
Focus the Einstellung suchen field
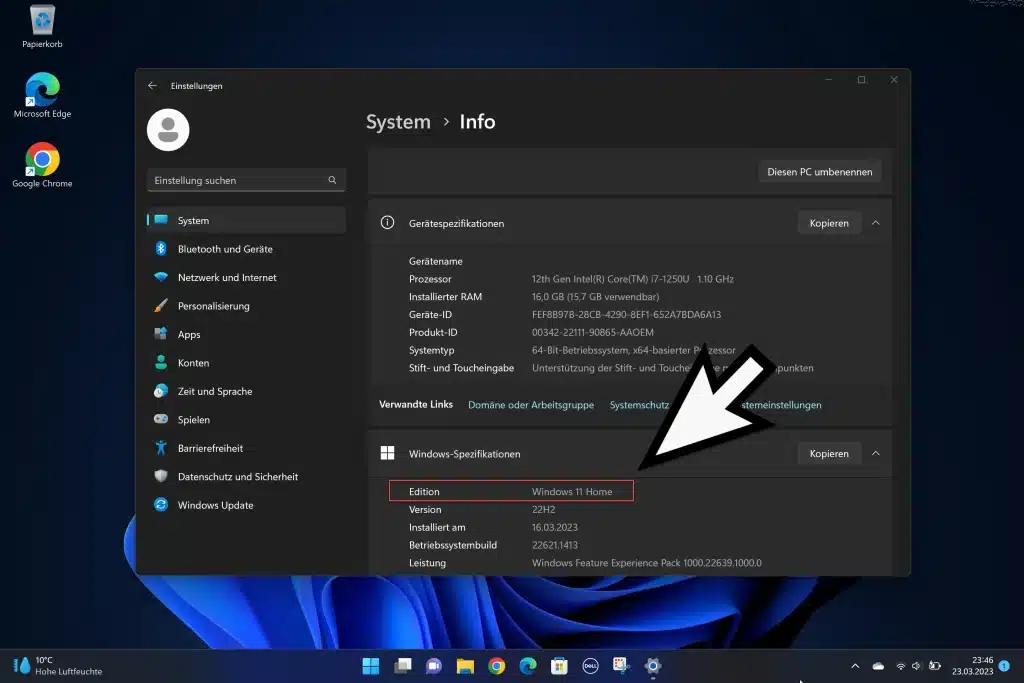coord(246,180)
